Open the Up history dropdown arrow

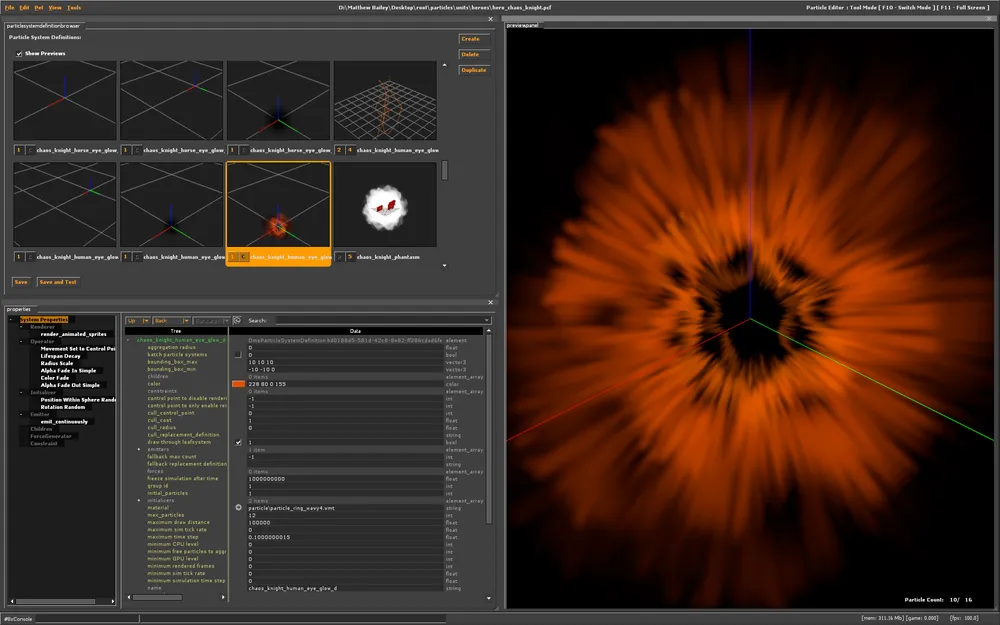(146, 321)
